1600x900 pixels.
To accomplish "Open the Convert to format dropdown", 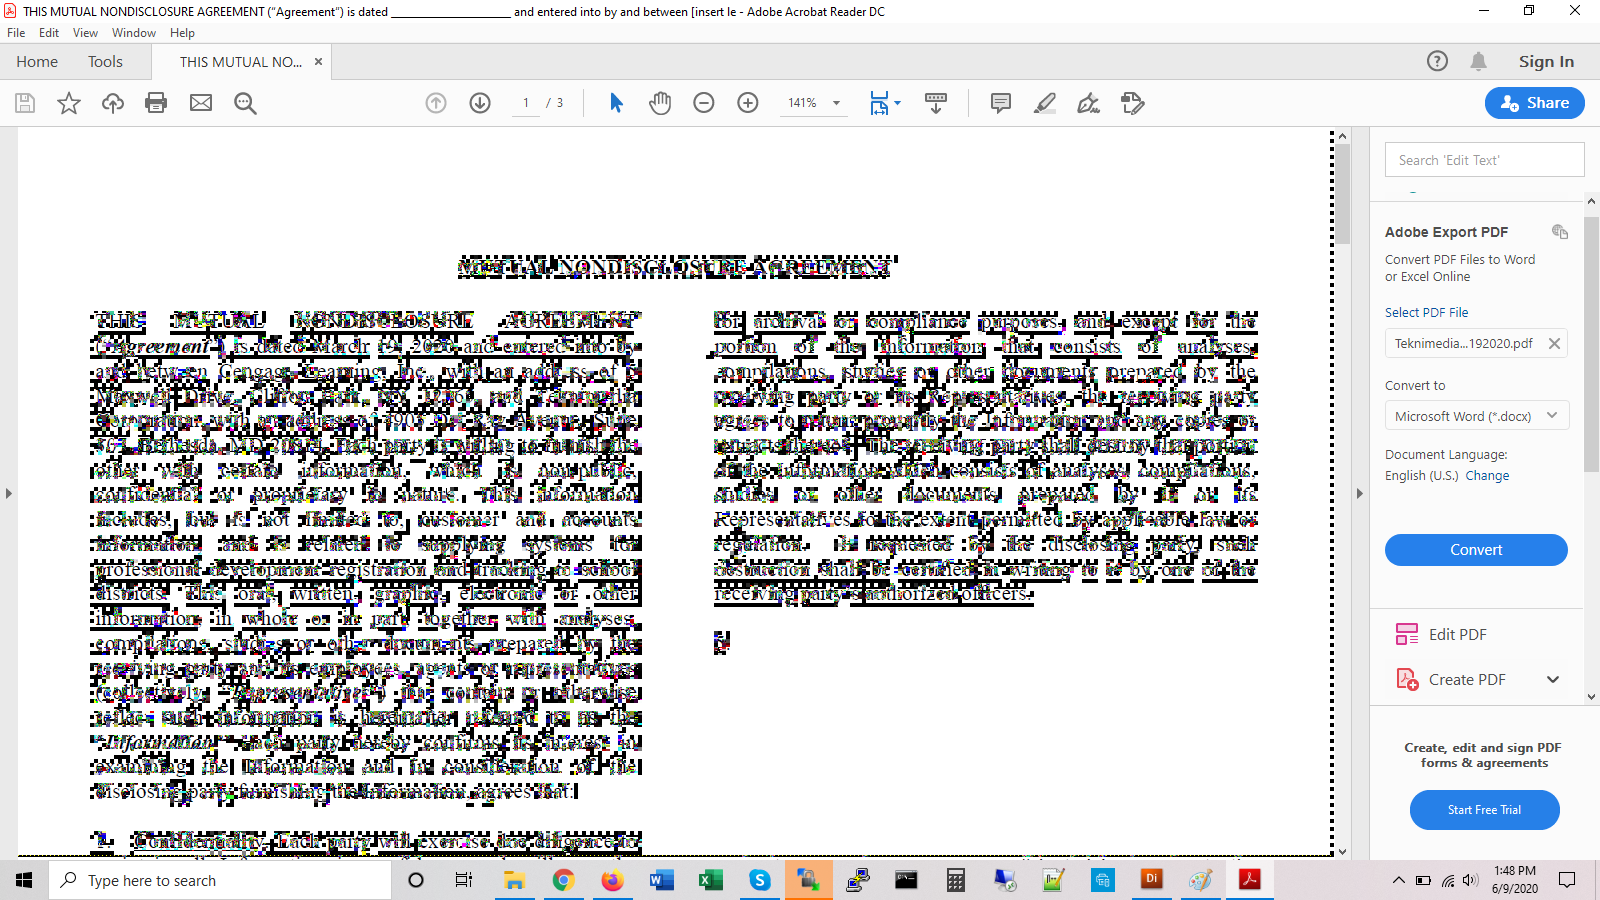I will pyautogui.click(x=1476, y=415).
